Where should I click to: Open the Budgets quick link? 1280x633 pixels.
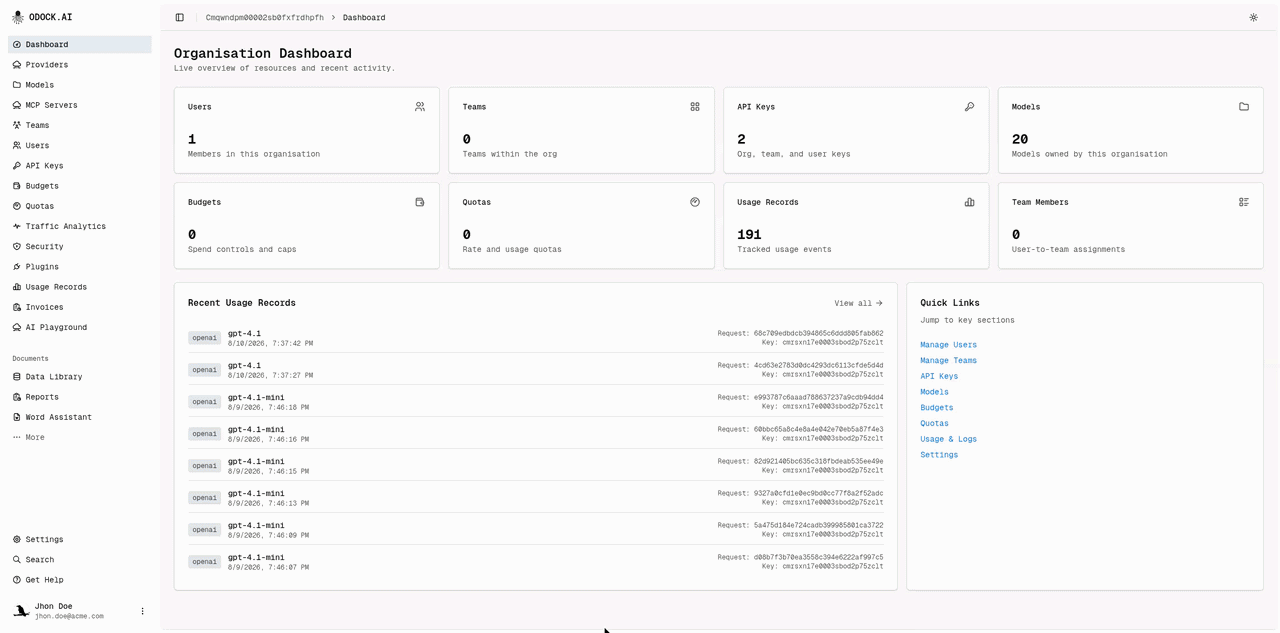click(x=937, y=408)
